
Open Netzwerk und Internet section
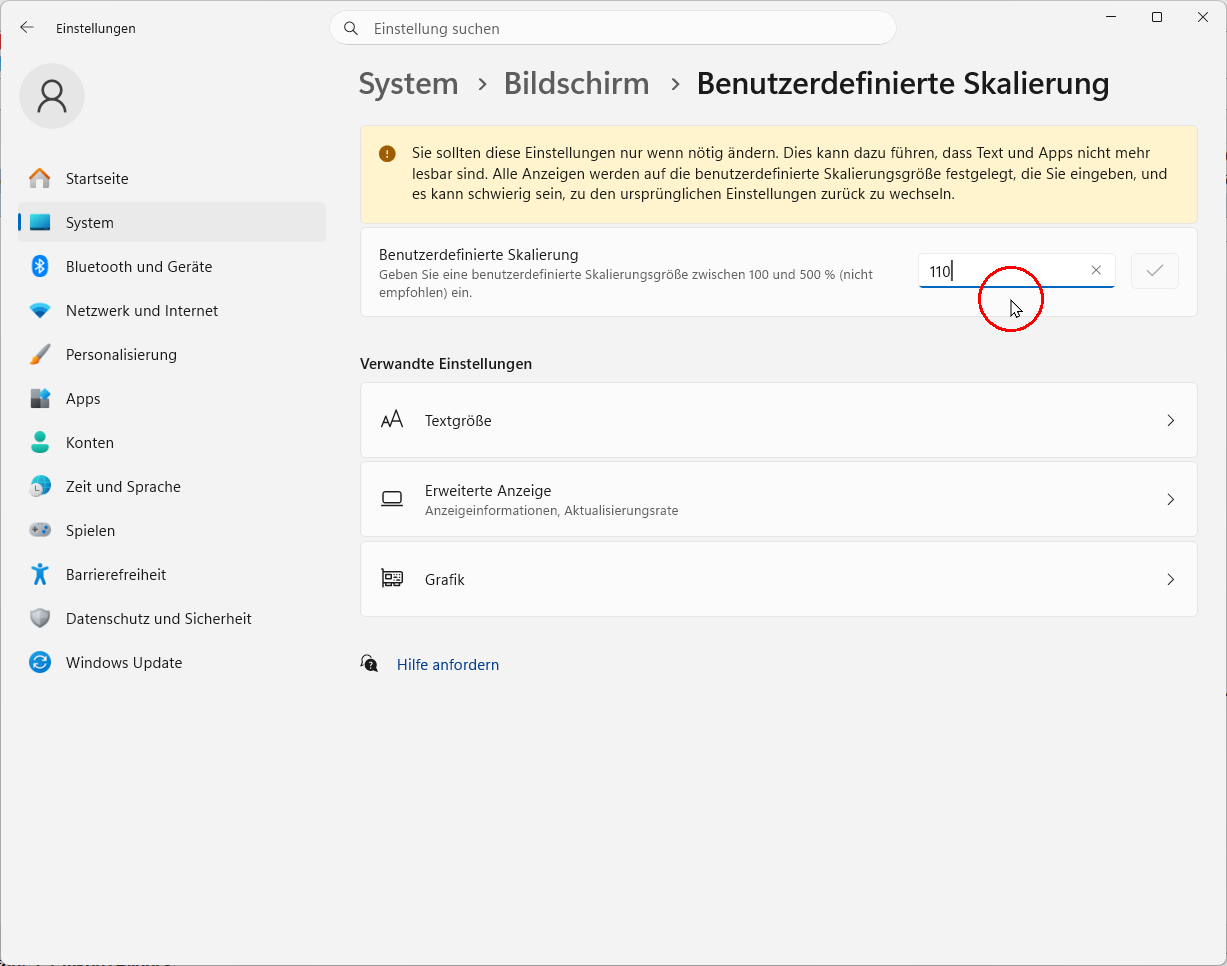(x=172, y=311)
